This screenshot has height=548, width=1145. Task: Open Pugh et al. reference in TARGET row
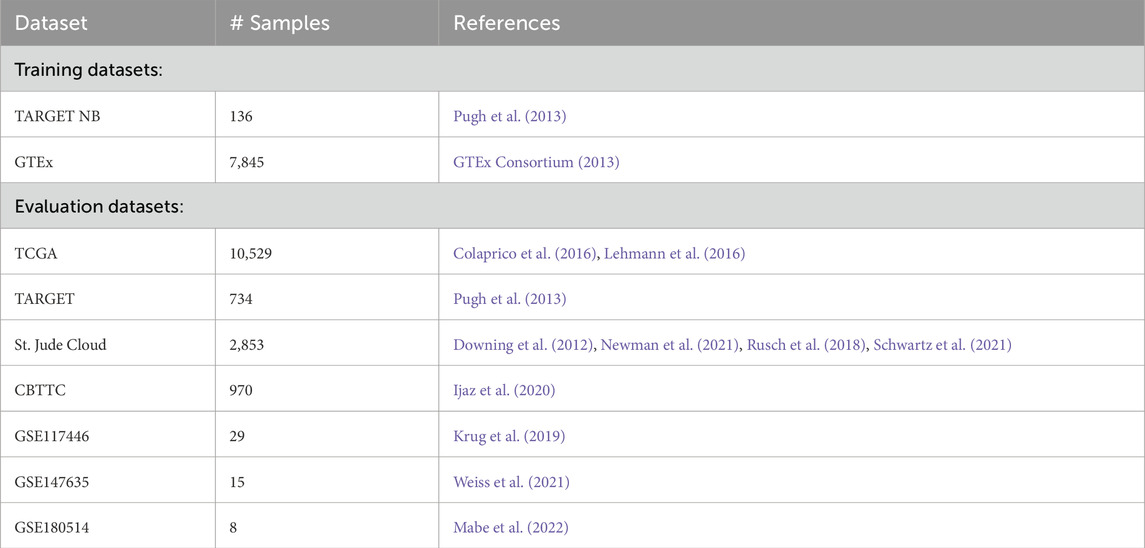point(509,299)
